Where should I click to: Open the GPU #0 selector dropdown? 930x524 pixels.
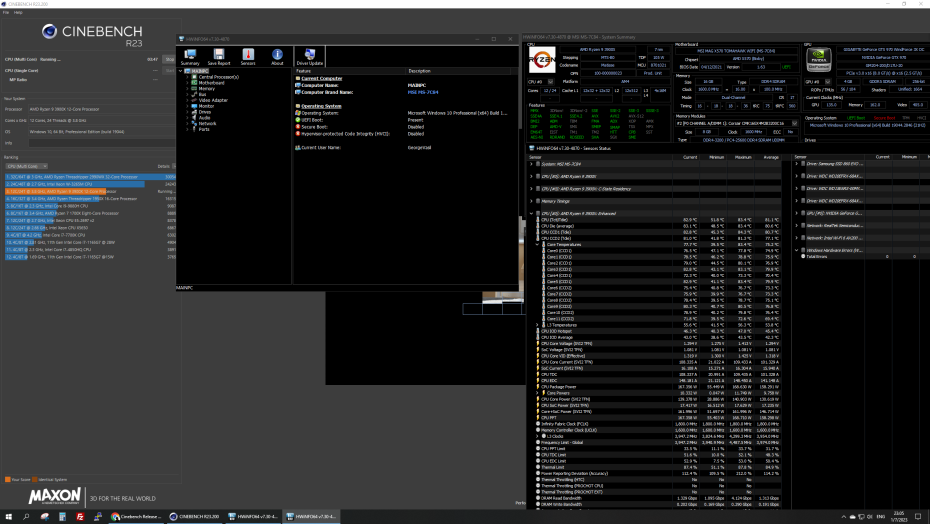827,82
